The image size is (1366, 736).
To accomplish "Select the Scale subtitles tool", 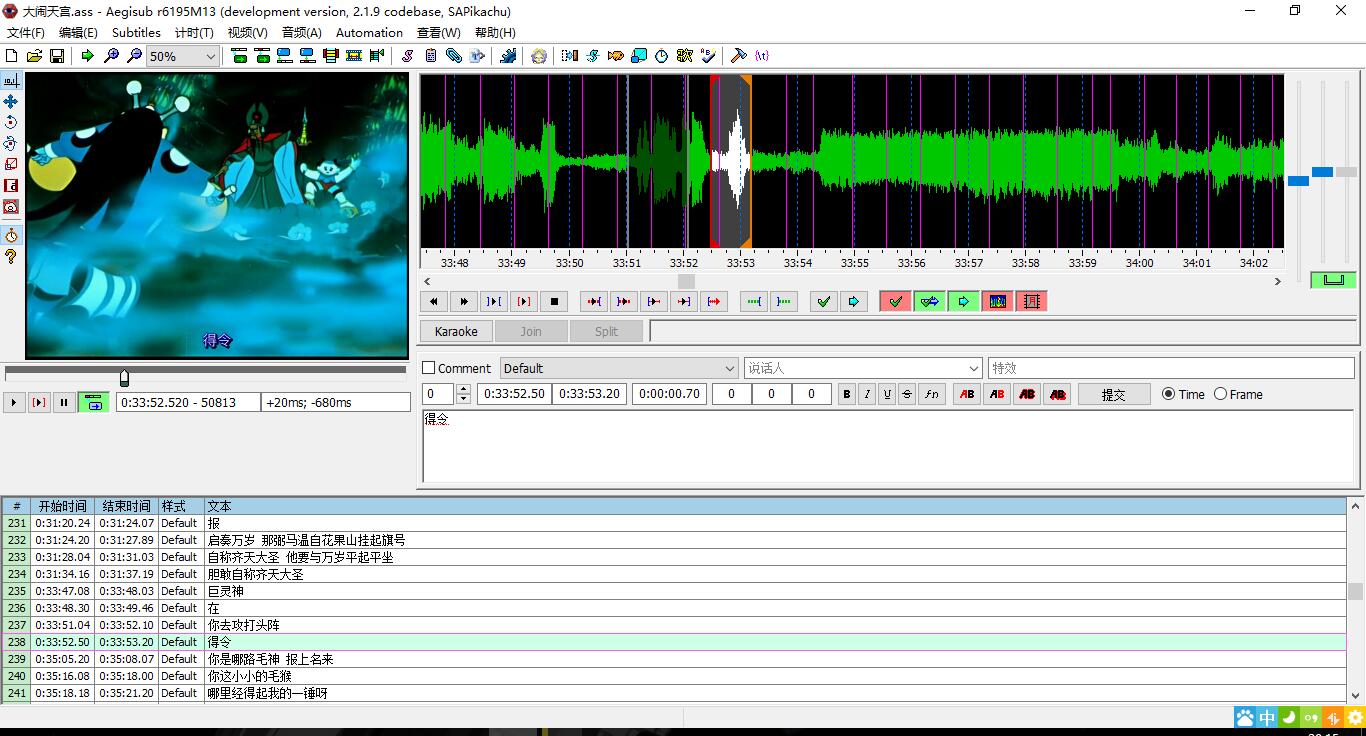I will tap(11, 164).
